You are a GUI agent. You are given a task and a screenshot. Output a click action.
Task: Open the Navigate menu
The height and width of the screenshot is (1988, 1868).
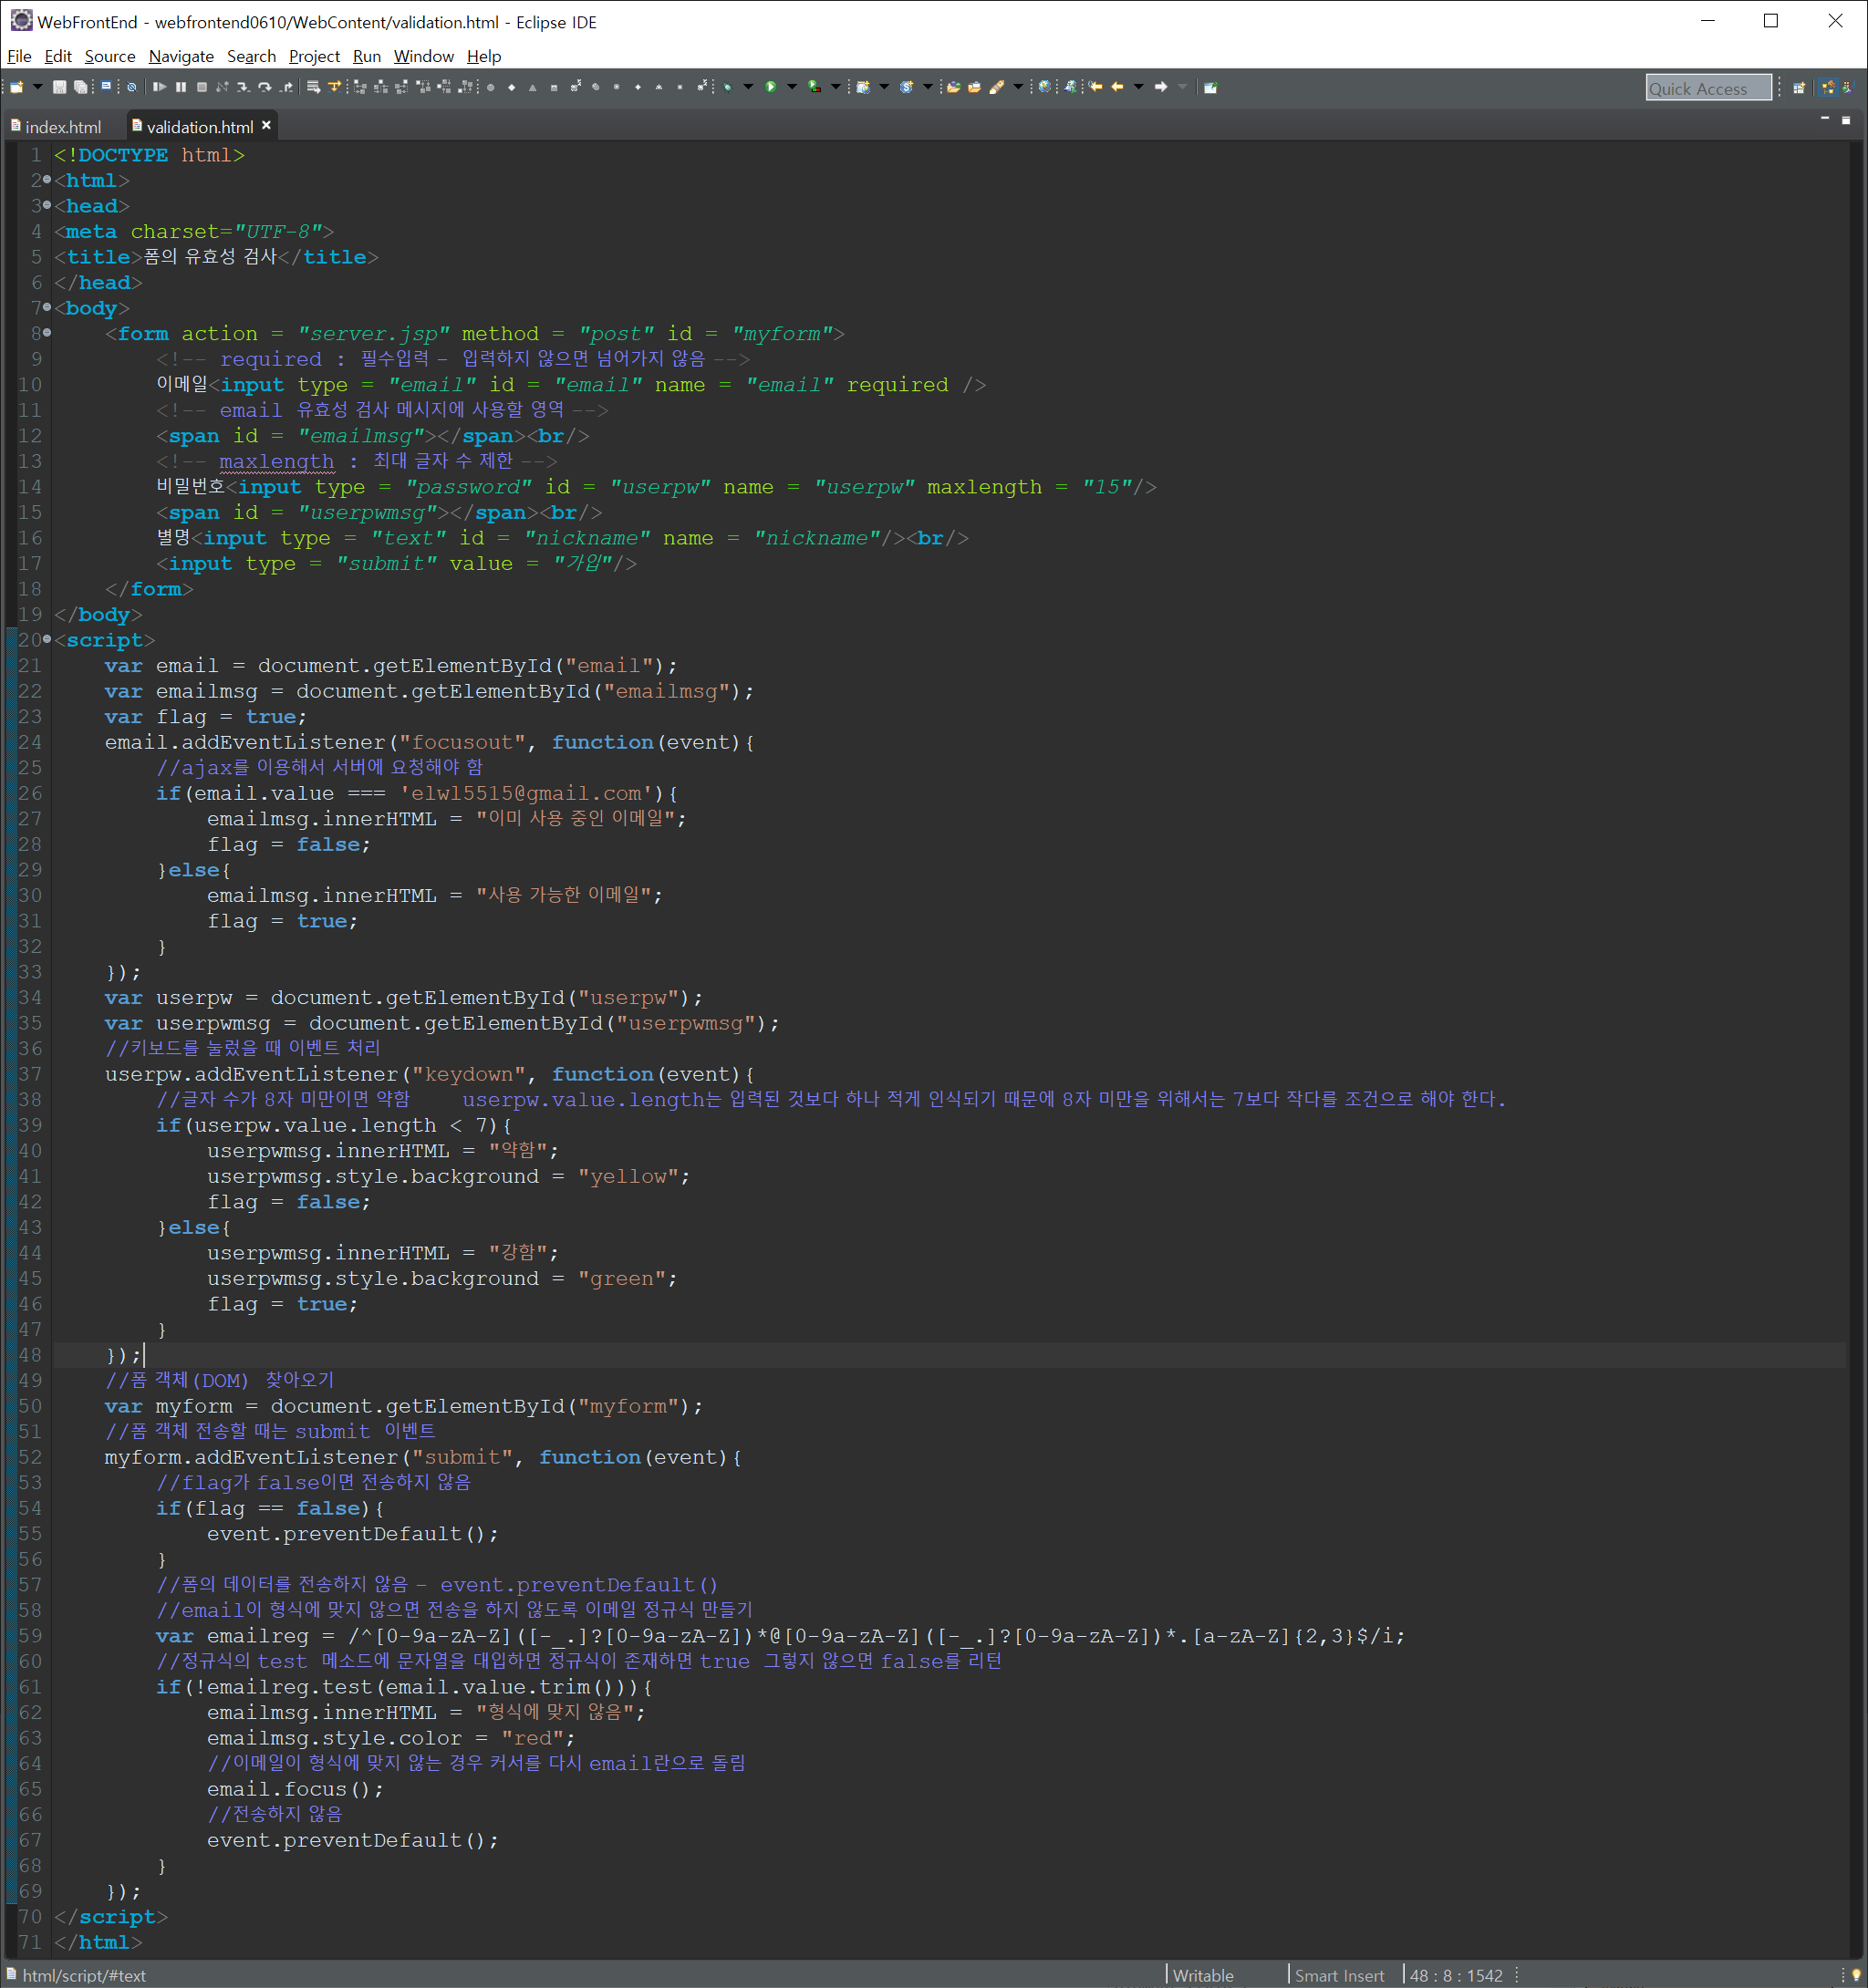[181, 56]
